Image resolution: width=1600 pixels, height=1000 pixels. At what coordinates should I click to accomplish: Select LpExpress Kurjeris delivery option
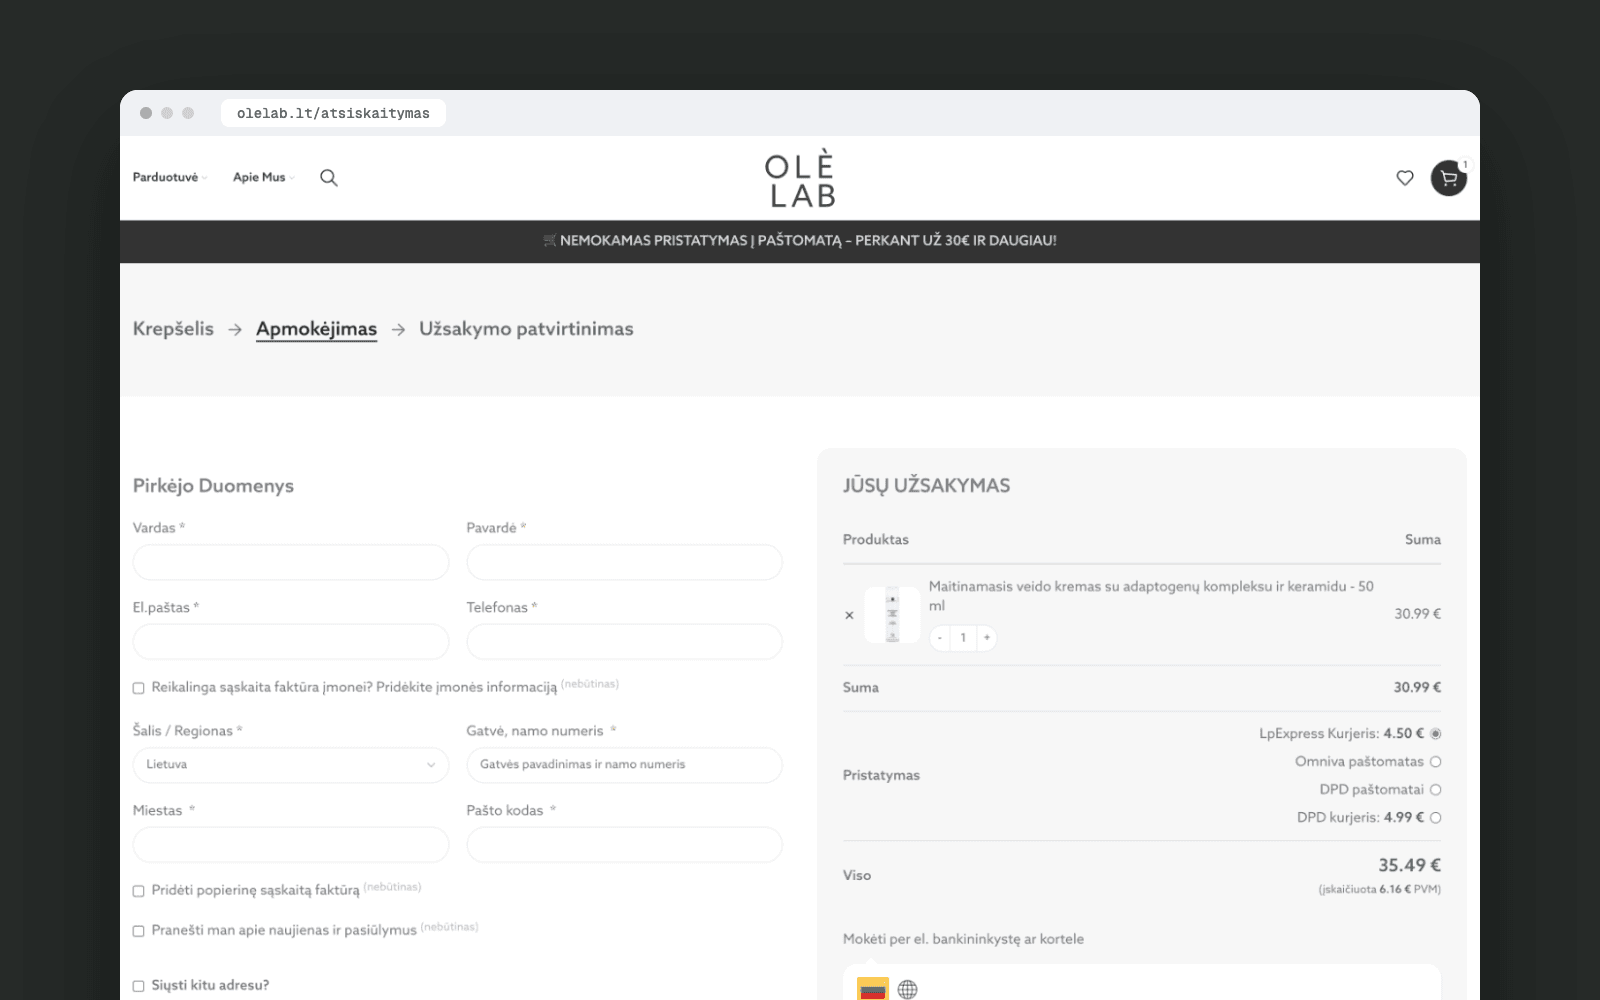coord(1435,734)
